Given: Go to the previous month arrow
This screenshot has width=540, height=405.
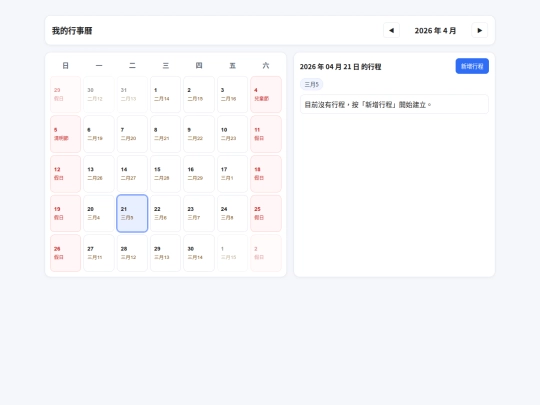Looking at the screenshot, I should [391, 30].
